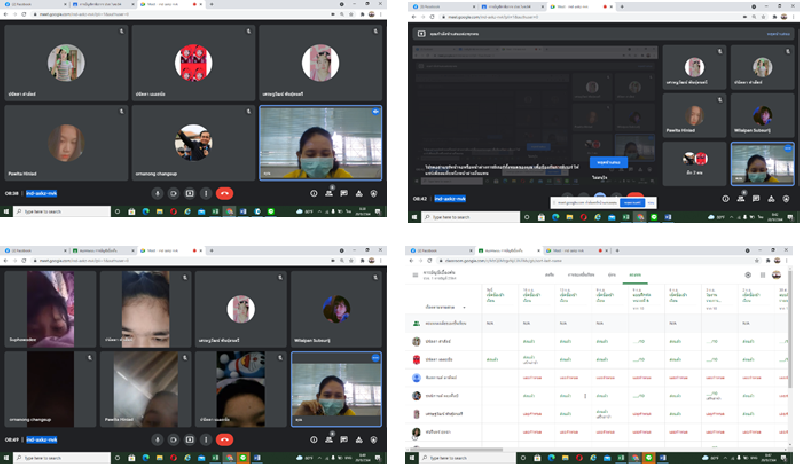Mute microphone in the Meet call showing 08:38

click(x=156, y=193)
